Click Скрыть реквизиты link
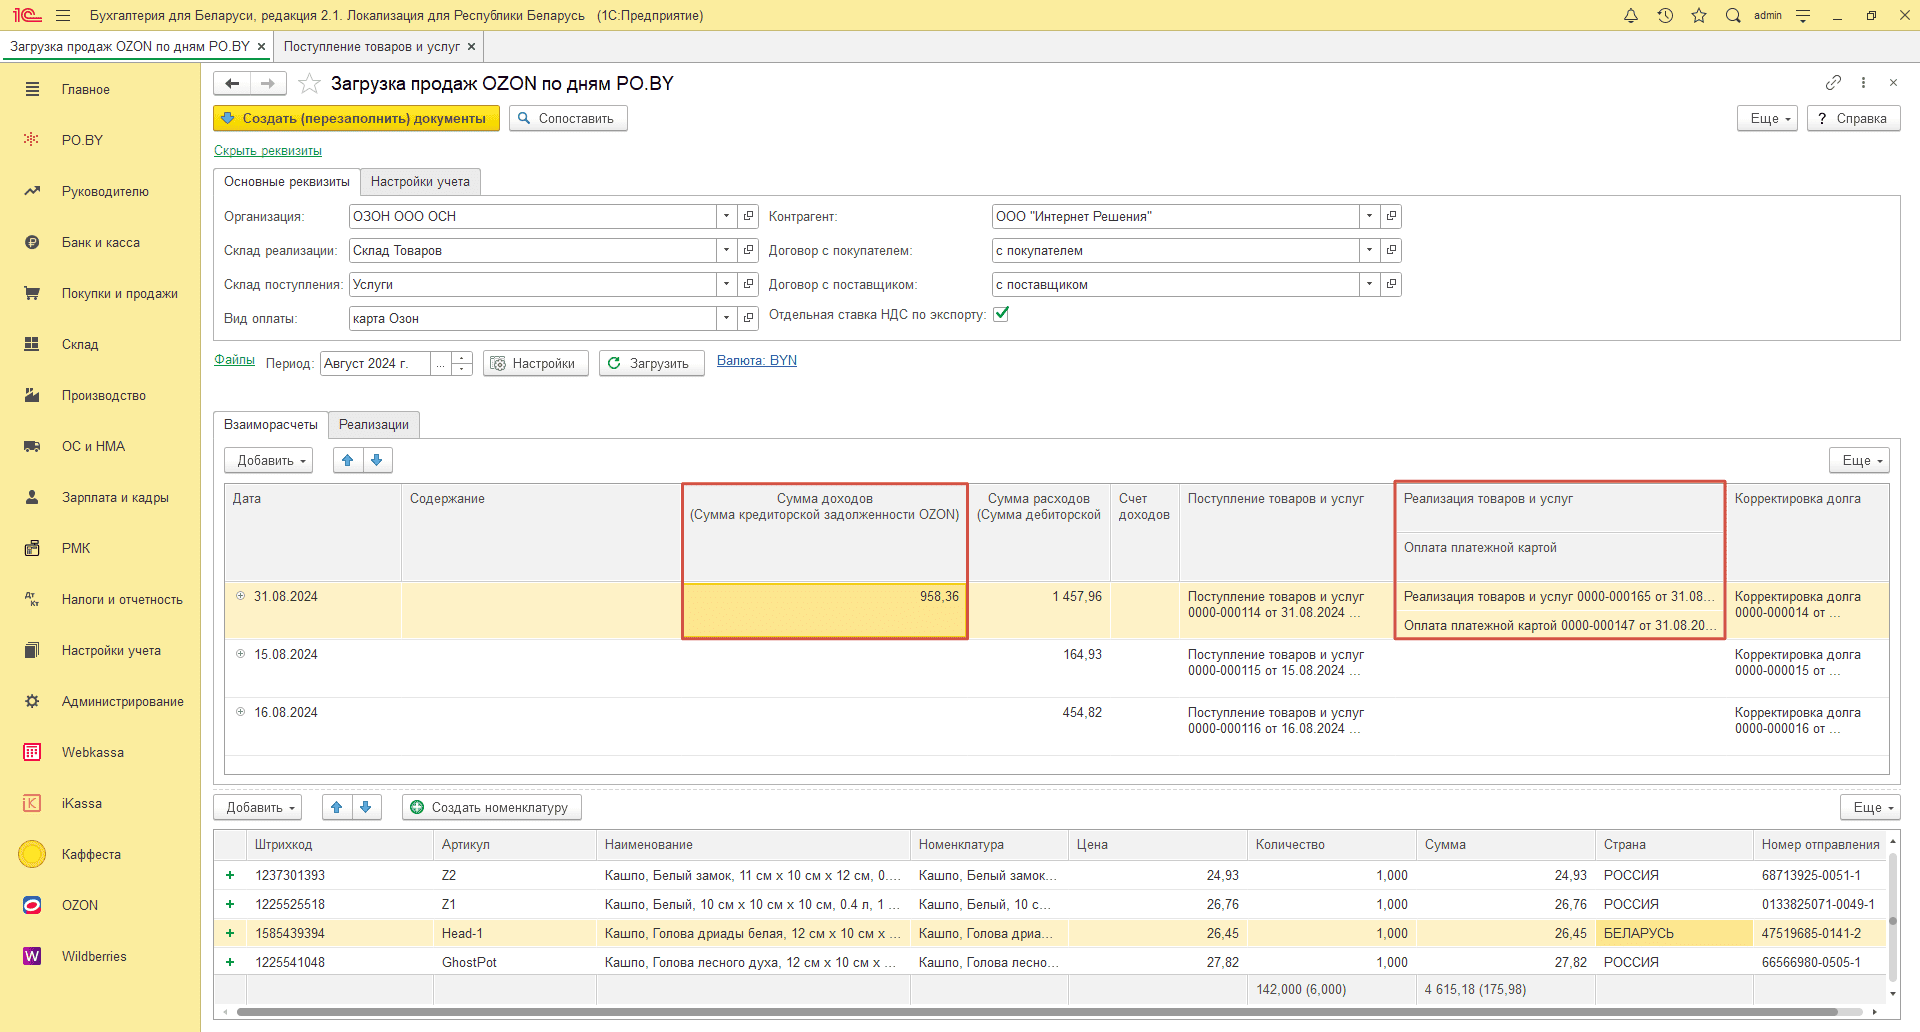The height and width of the screenshot is (1032, 1920). (268, 151)
